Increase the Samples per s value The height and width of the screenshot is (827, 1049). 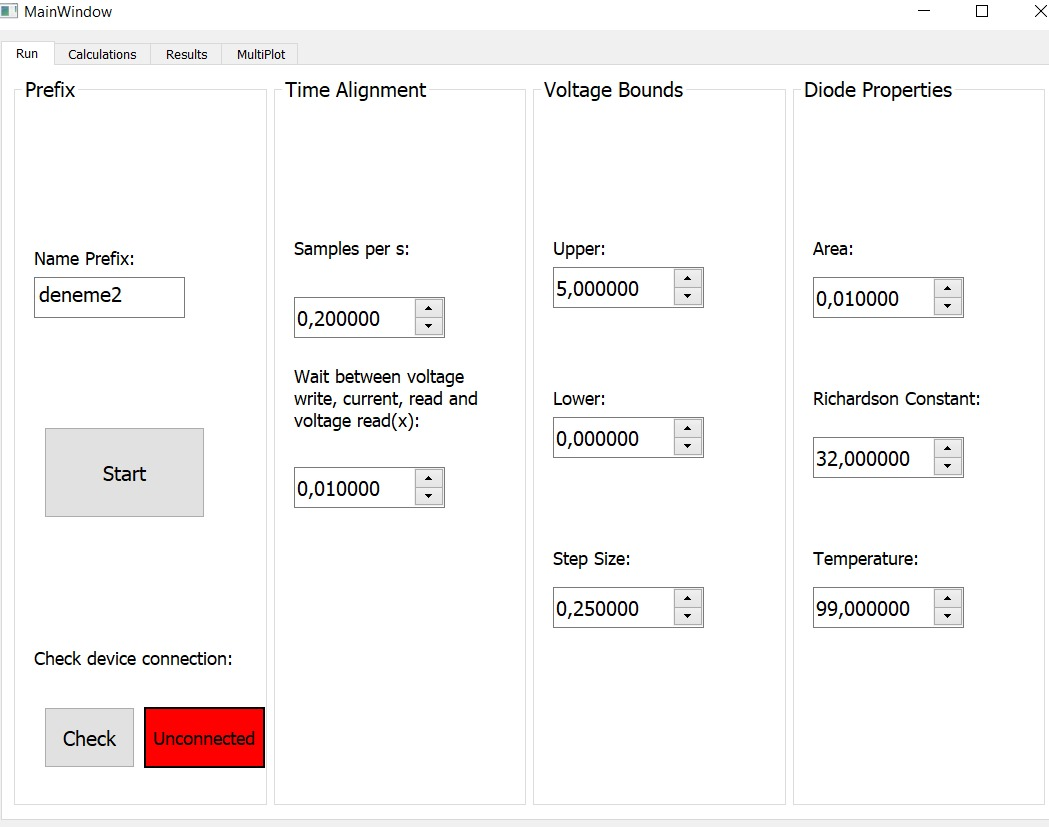[x=428, y=308]
